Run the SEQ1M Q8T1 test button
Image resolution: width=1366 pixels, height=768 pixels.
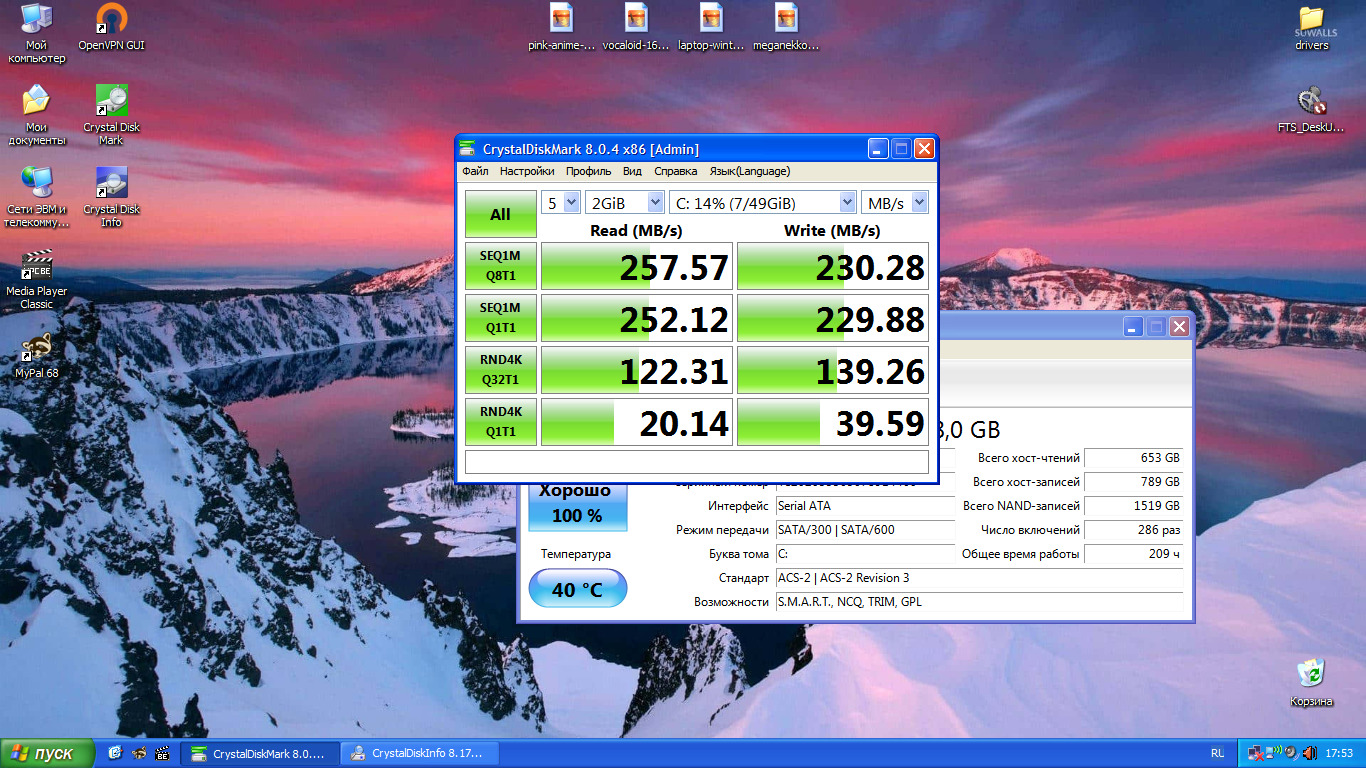[500, 266]
